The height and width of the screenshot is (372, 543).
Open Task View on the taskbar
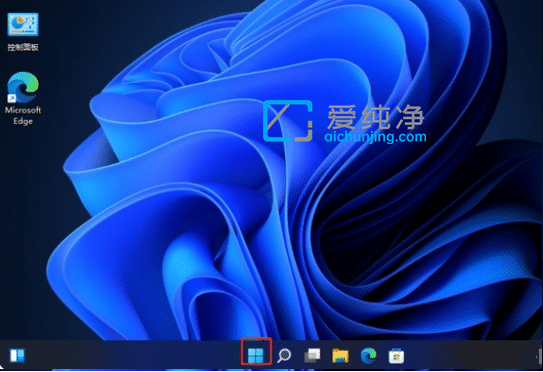click(x=312, y=355)
